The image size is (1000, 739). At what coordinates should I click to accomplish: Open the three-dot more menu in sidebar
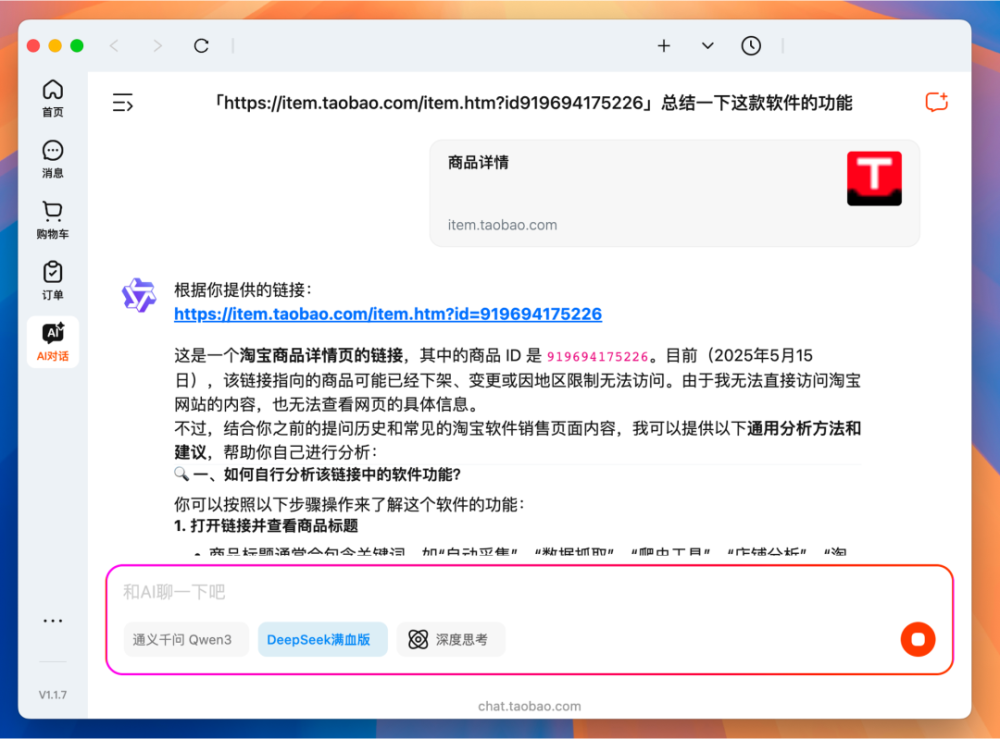(52, 620)
